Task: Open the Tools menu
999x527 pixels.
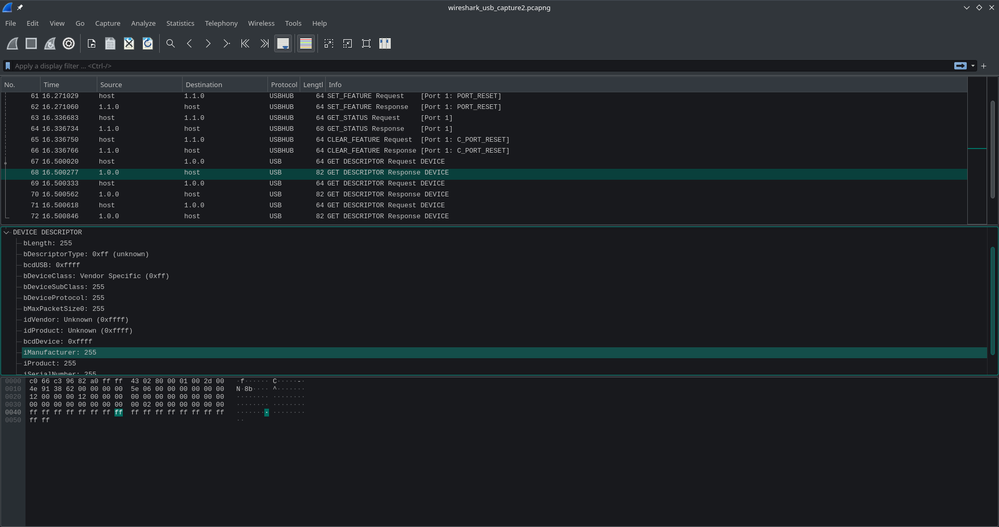Action: [293, 23]
